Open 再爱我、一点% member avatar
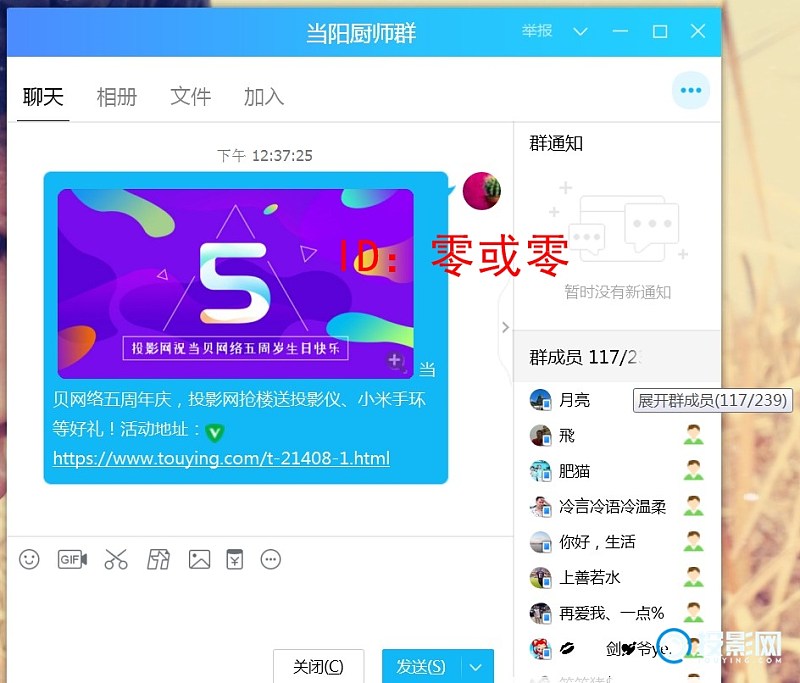The image size is (800, 683). [540, 613]
